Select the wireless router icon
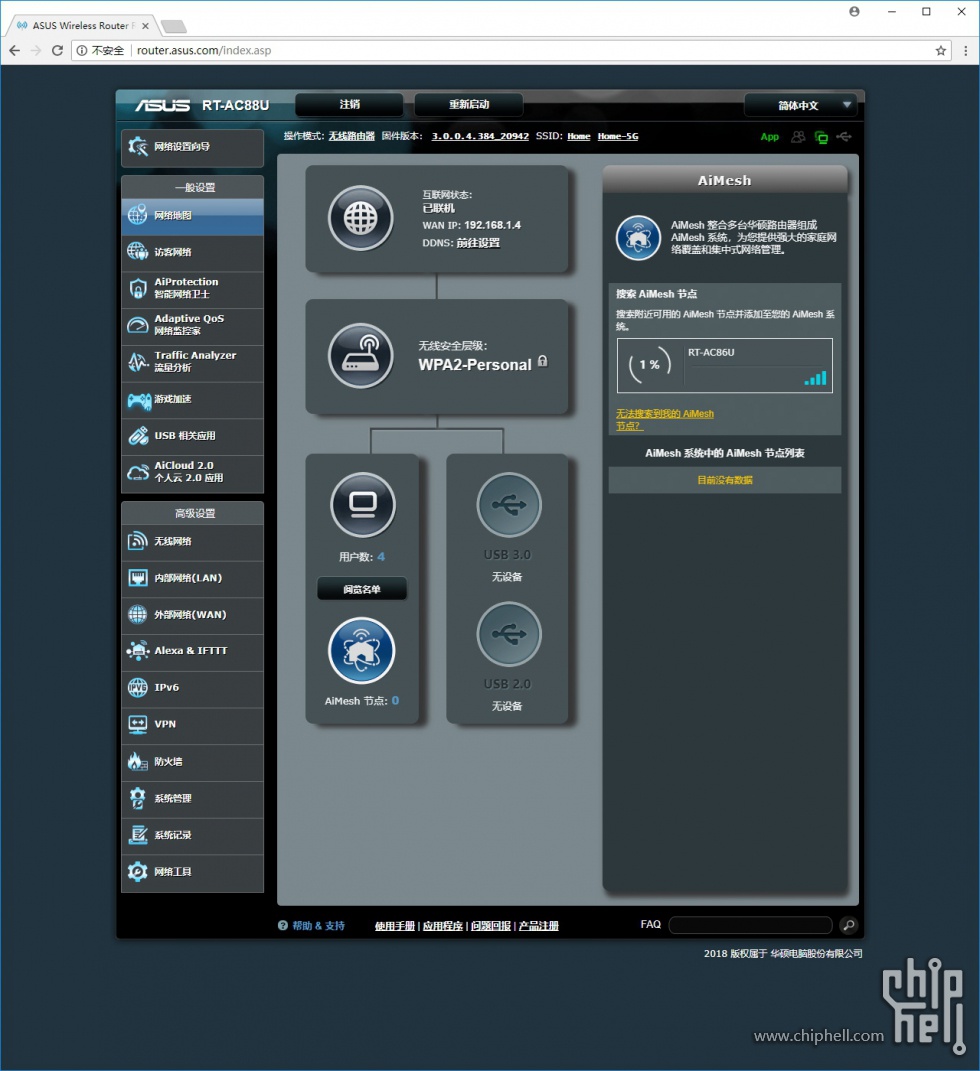 (361, 356)
